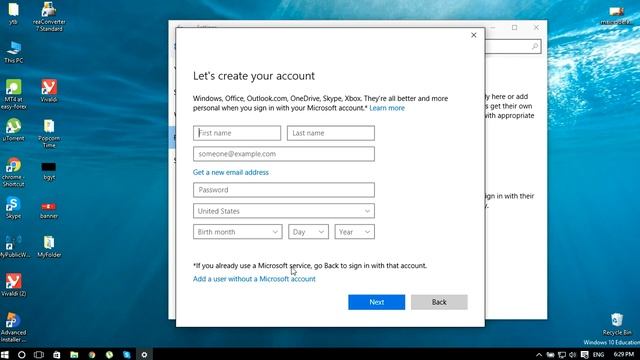Click the Back button
The image size is (640, 360).
point(439,302)
